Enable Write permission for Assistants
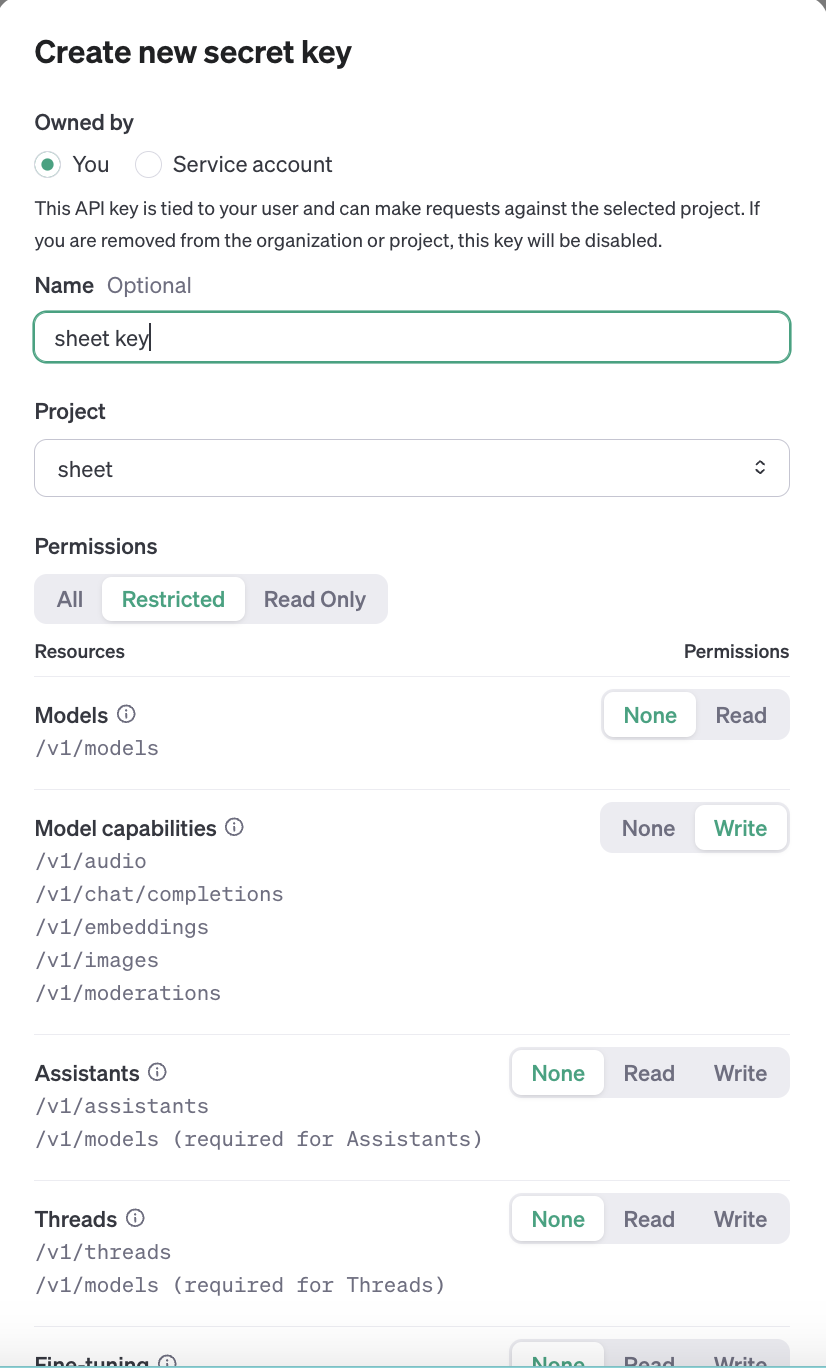This screenshot has width=826, height=1368. (740, 1072)
